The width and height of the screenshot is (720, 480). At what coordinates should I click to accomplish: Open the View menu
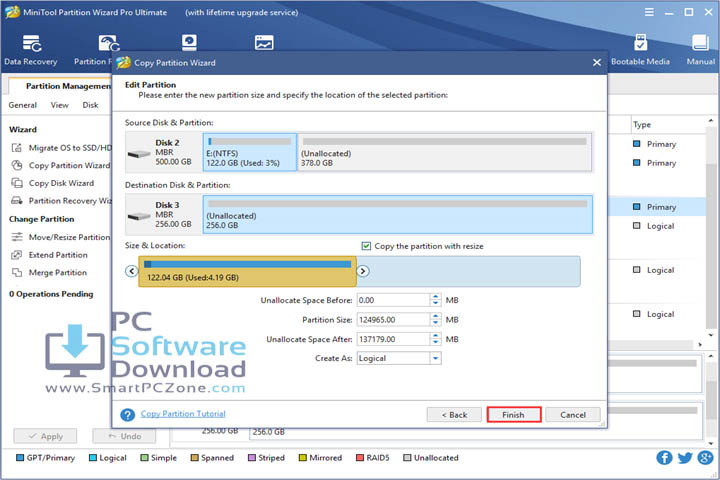point(60,105)
